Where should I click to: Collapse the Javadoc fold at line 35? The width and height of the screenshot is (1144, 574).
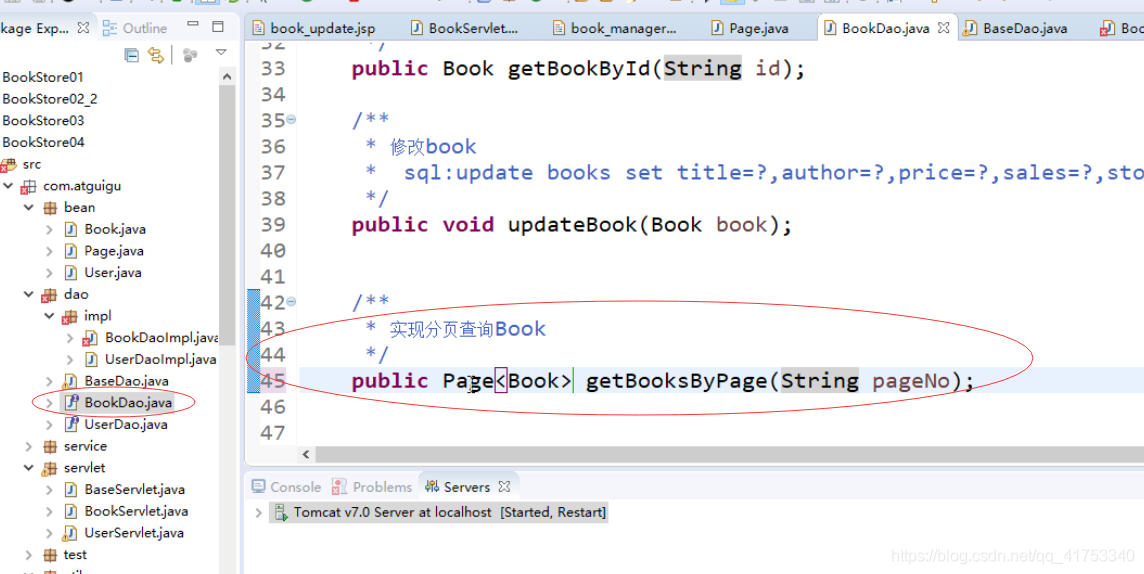pos(291,120)
